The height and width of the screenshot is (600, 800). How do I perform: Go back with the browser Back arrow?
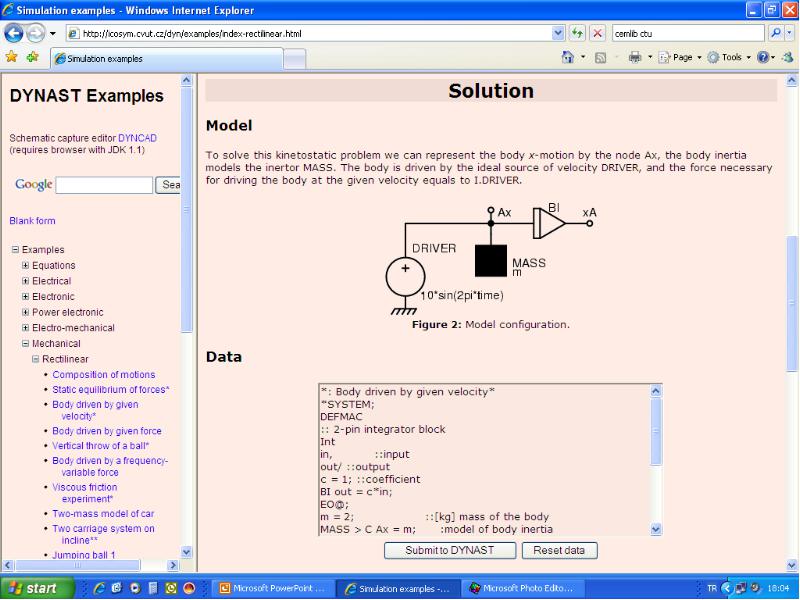point(14,34)
